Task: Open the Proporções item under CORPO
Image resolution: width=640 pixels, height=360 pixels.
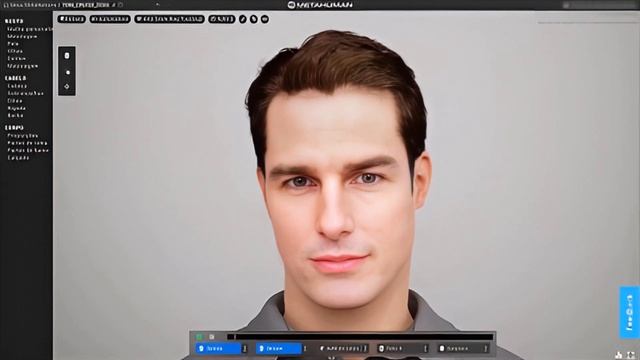Action: click(23, 136)
